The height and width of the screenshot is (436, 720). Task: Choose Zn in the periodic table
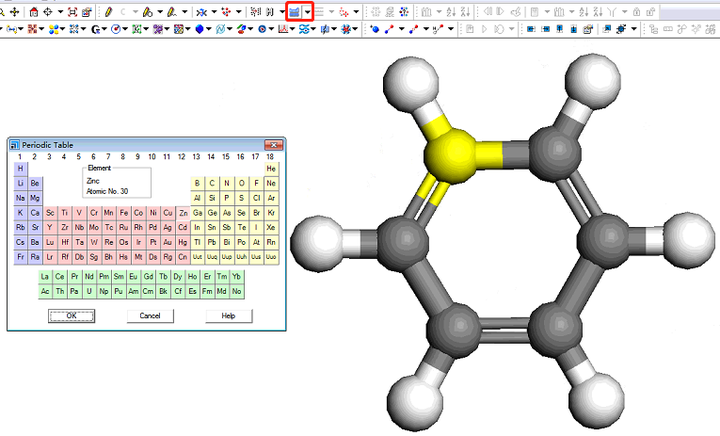click(x=183, y=213)
